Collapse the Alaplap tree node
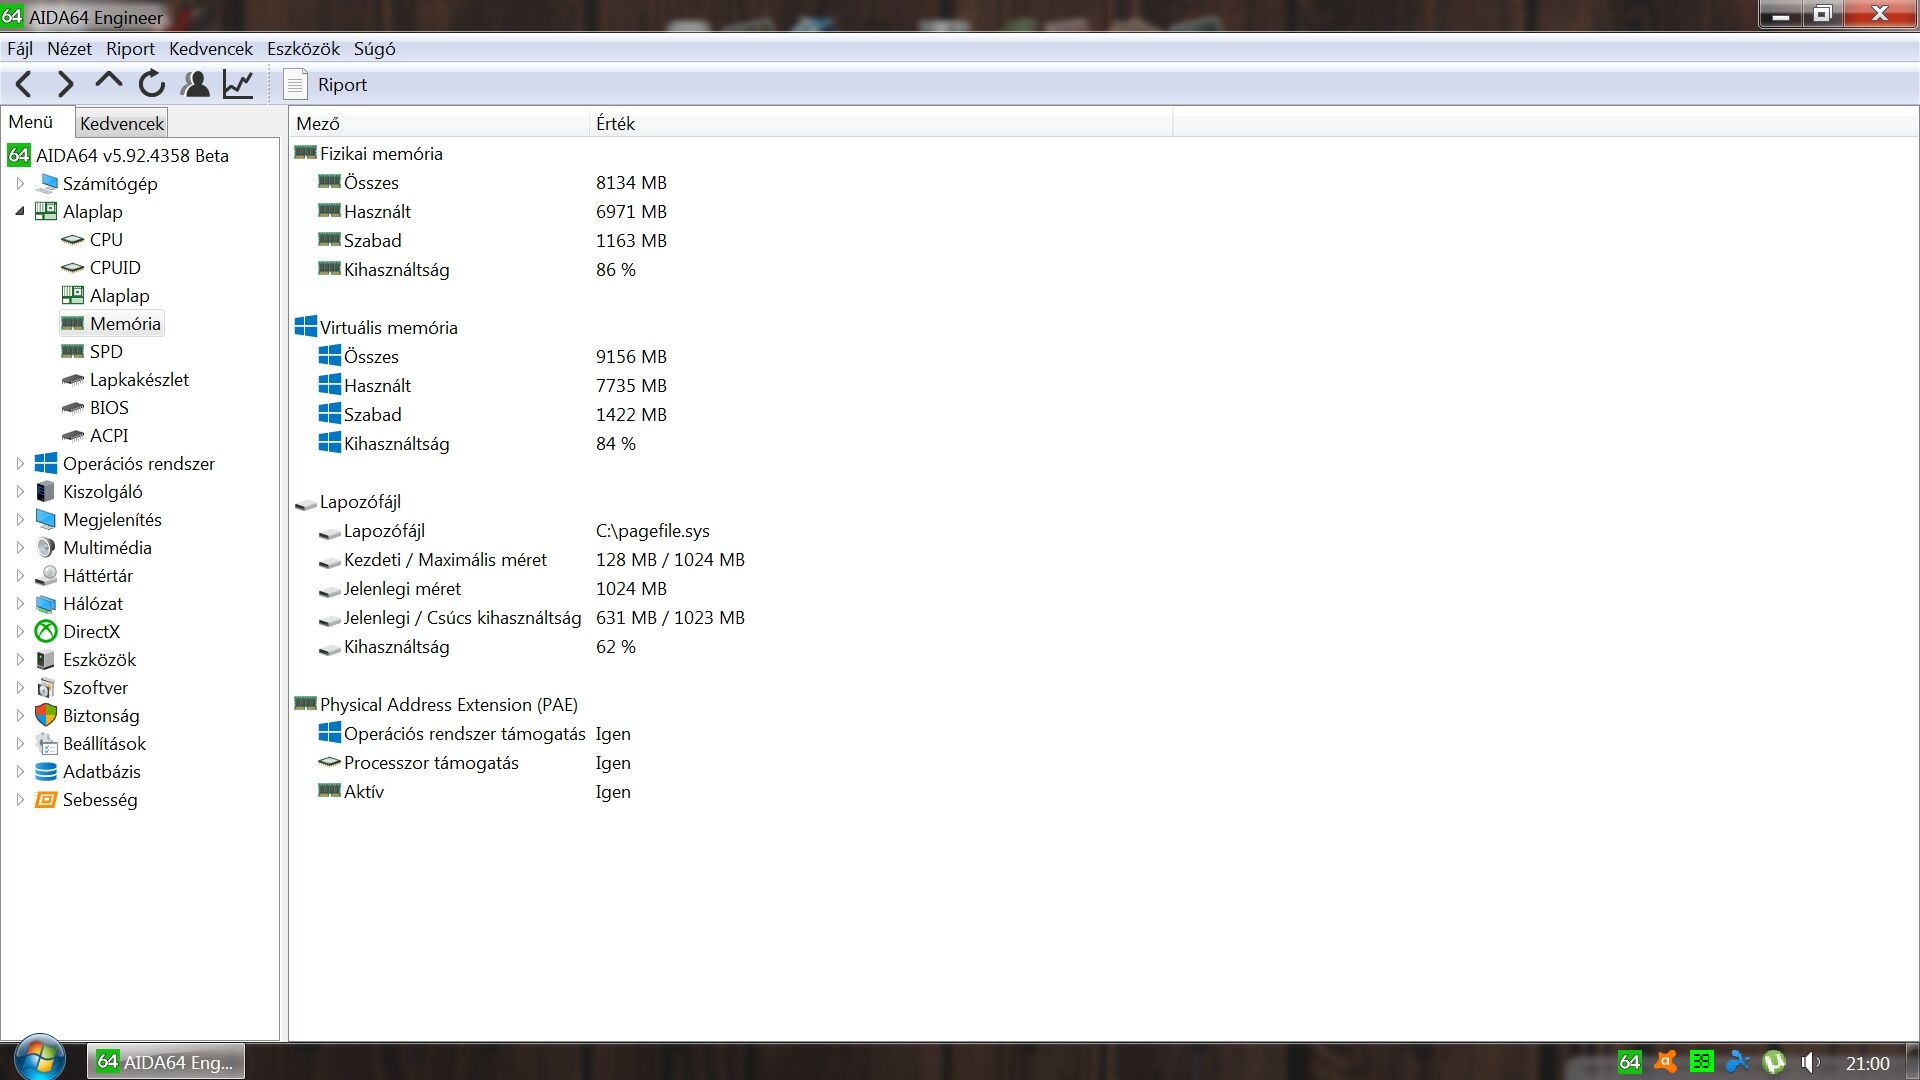 tap(20, 212)
